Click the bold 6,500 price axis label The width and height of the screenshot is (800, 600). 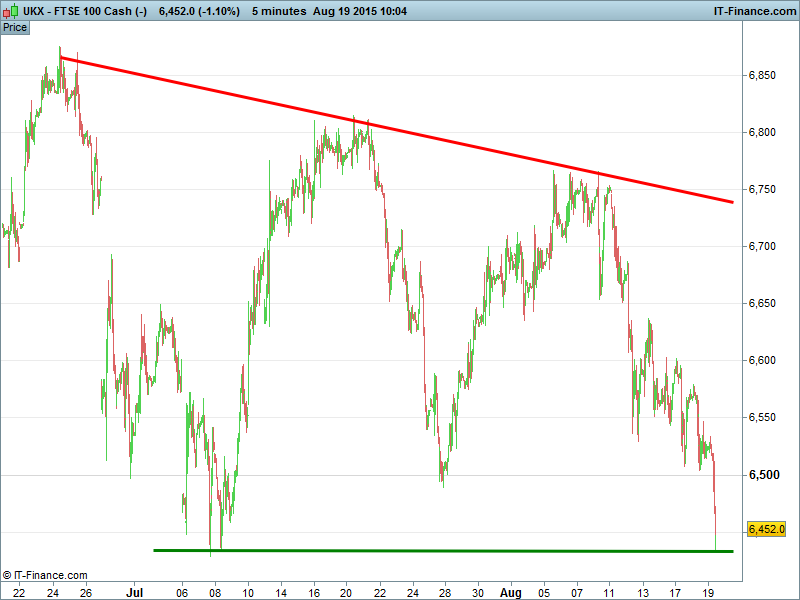click(764, 475)
